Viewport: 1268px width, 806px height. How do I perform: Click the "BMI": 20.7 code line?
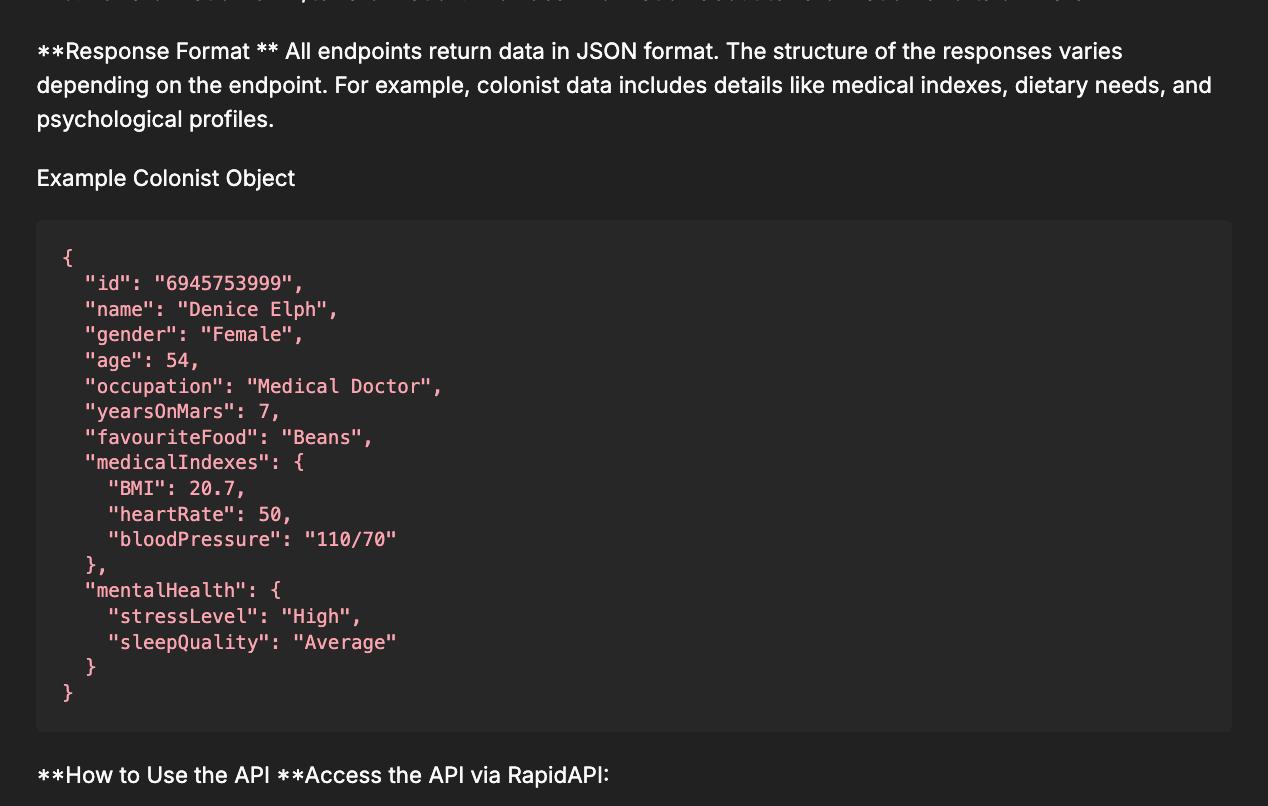click(x=177, y=488)
